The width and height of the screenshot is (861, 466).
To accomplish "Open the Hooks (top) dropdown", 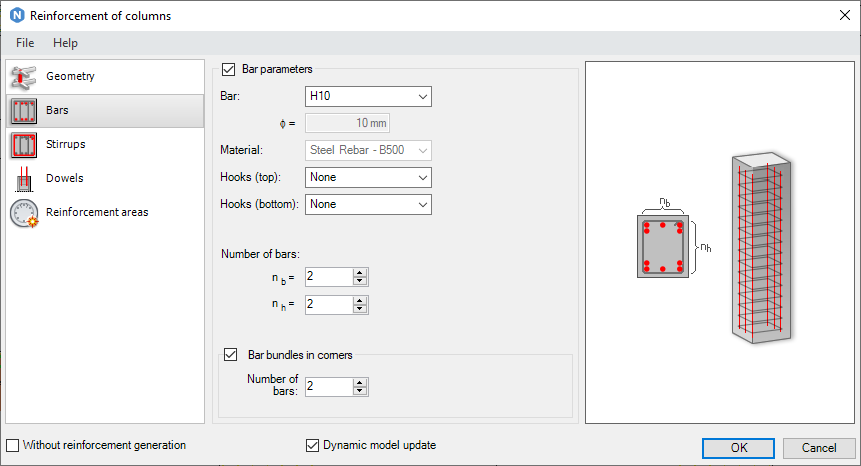I will 368,177.
